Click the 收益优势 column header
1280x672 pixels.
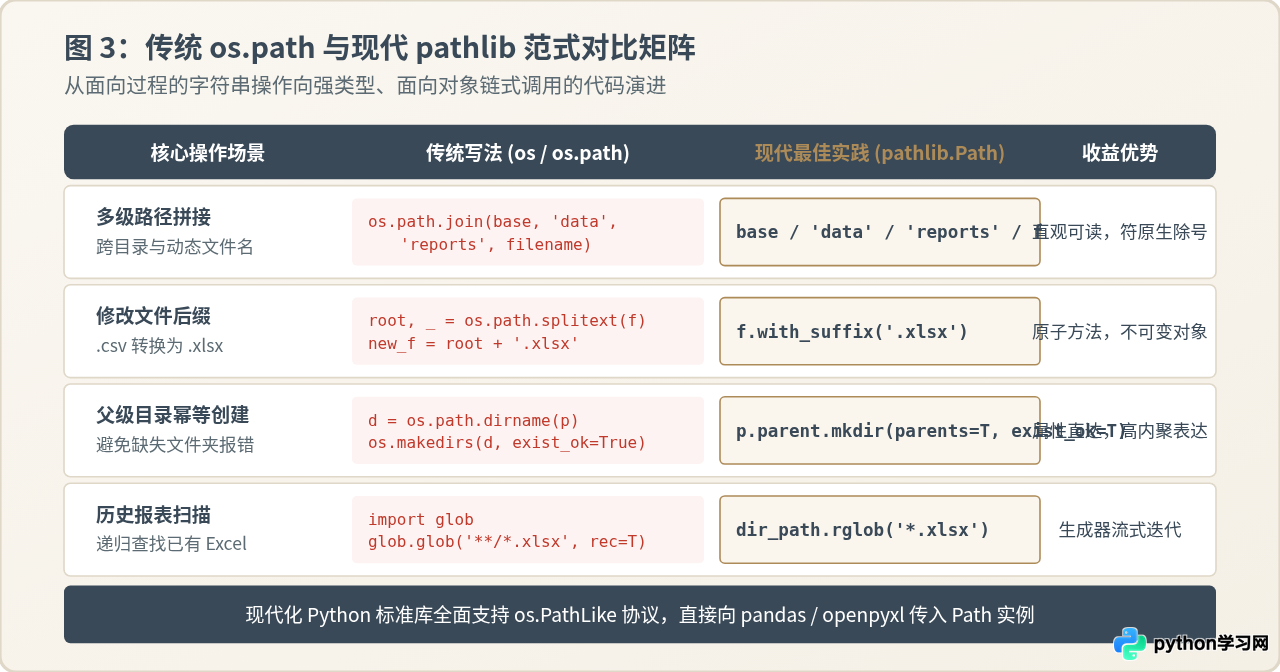coord(1120,153)
